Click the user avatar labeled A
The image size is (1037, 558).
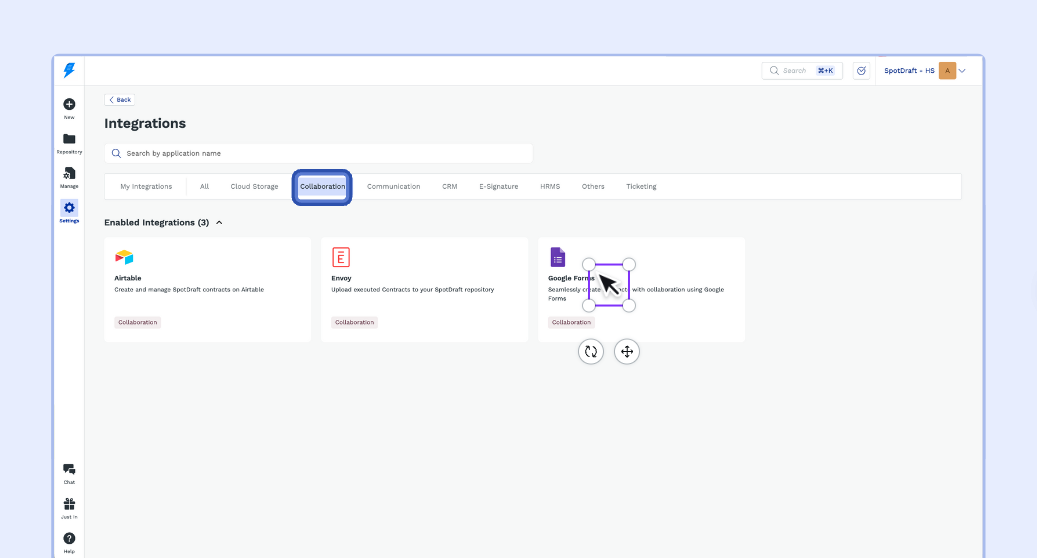point(947,71)
